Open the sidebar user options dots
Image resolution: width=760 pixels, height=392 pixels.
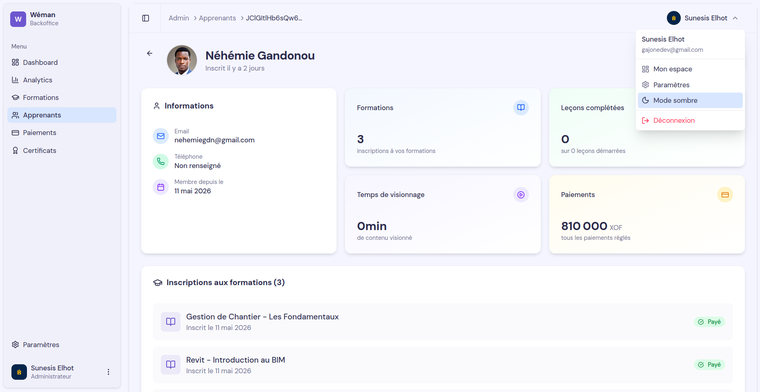tap(108, 372)
